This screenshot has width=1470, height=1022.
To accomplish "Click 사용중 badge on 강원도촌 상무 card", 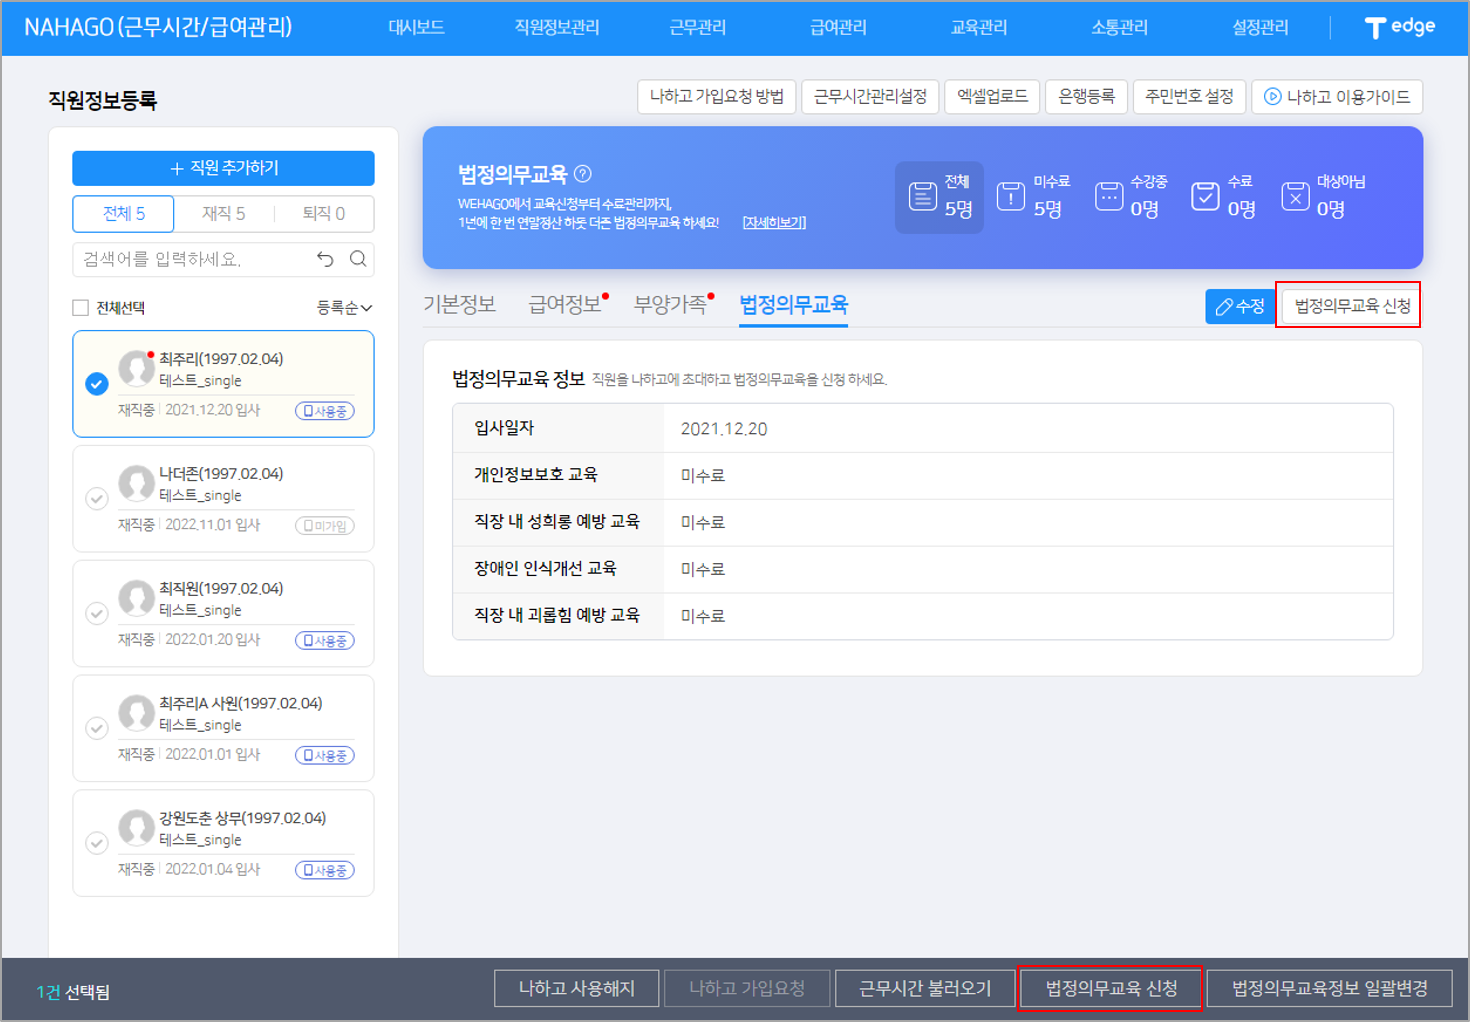I will tap(325, 871).
